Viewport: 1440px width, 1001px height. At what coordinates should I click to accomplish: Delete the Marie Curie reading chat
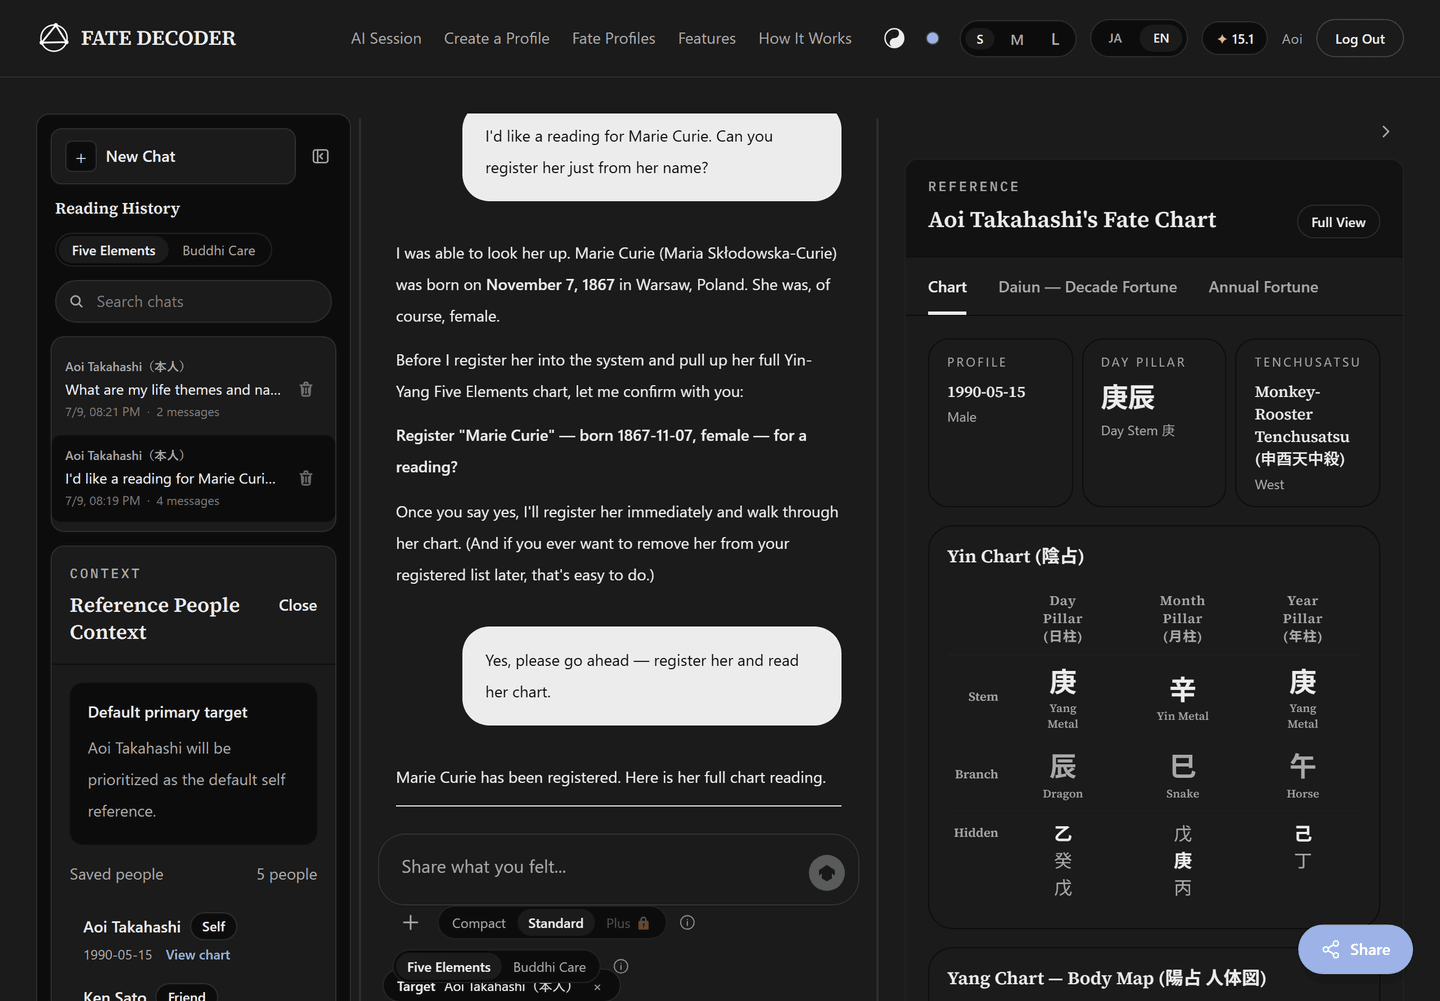tap(306, 478)
